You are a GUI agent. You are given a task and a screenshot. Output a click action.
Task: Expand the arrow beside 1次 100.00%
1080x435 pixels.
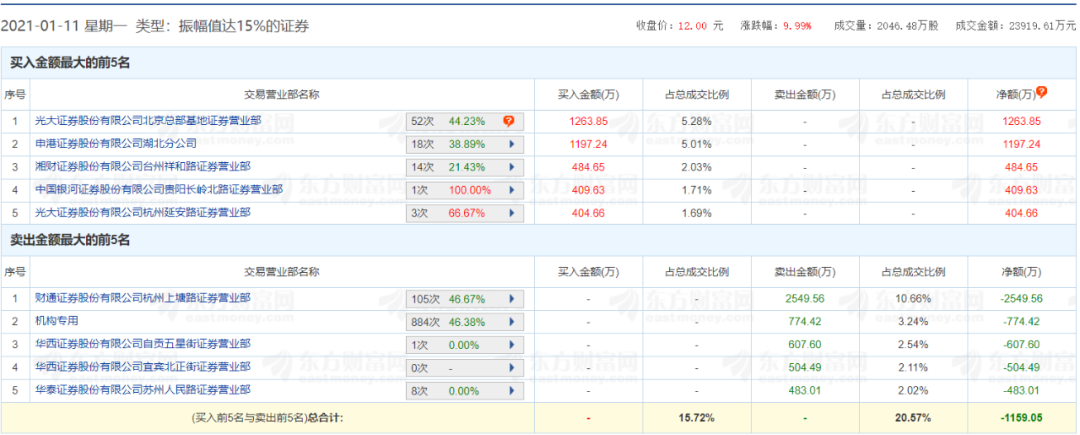click(x=512, y=190)
